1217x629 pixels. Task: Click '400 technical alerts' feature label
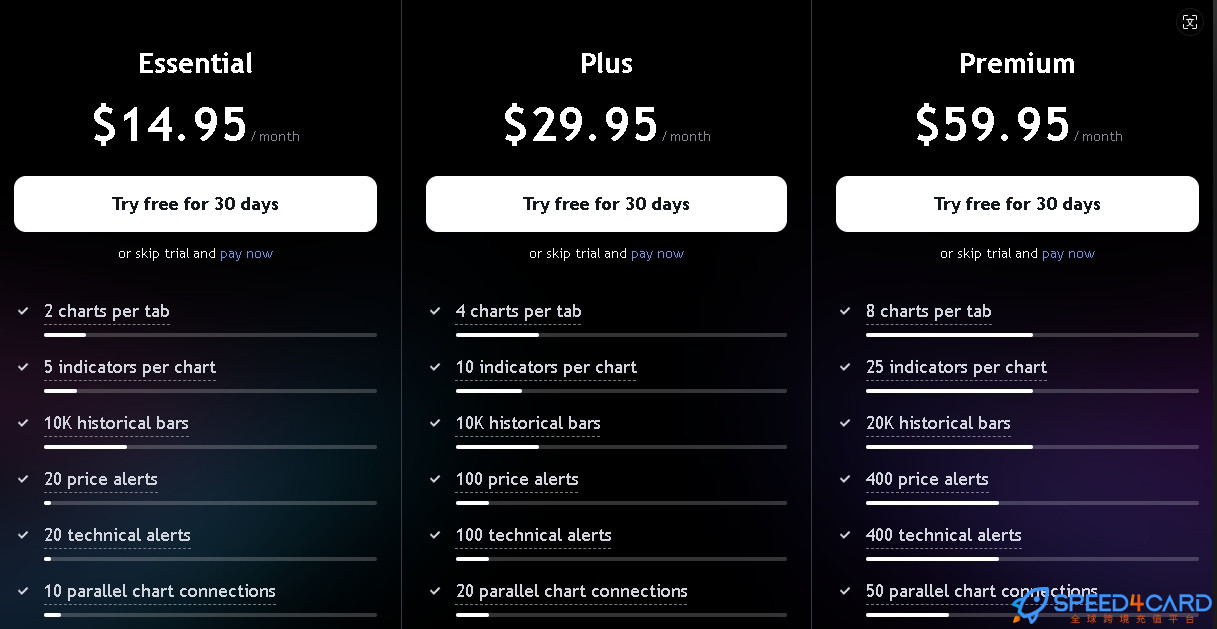tap(944, 535)
